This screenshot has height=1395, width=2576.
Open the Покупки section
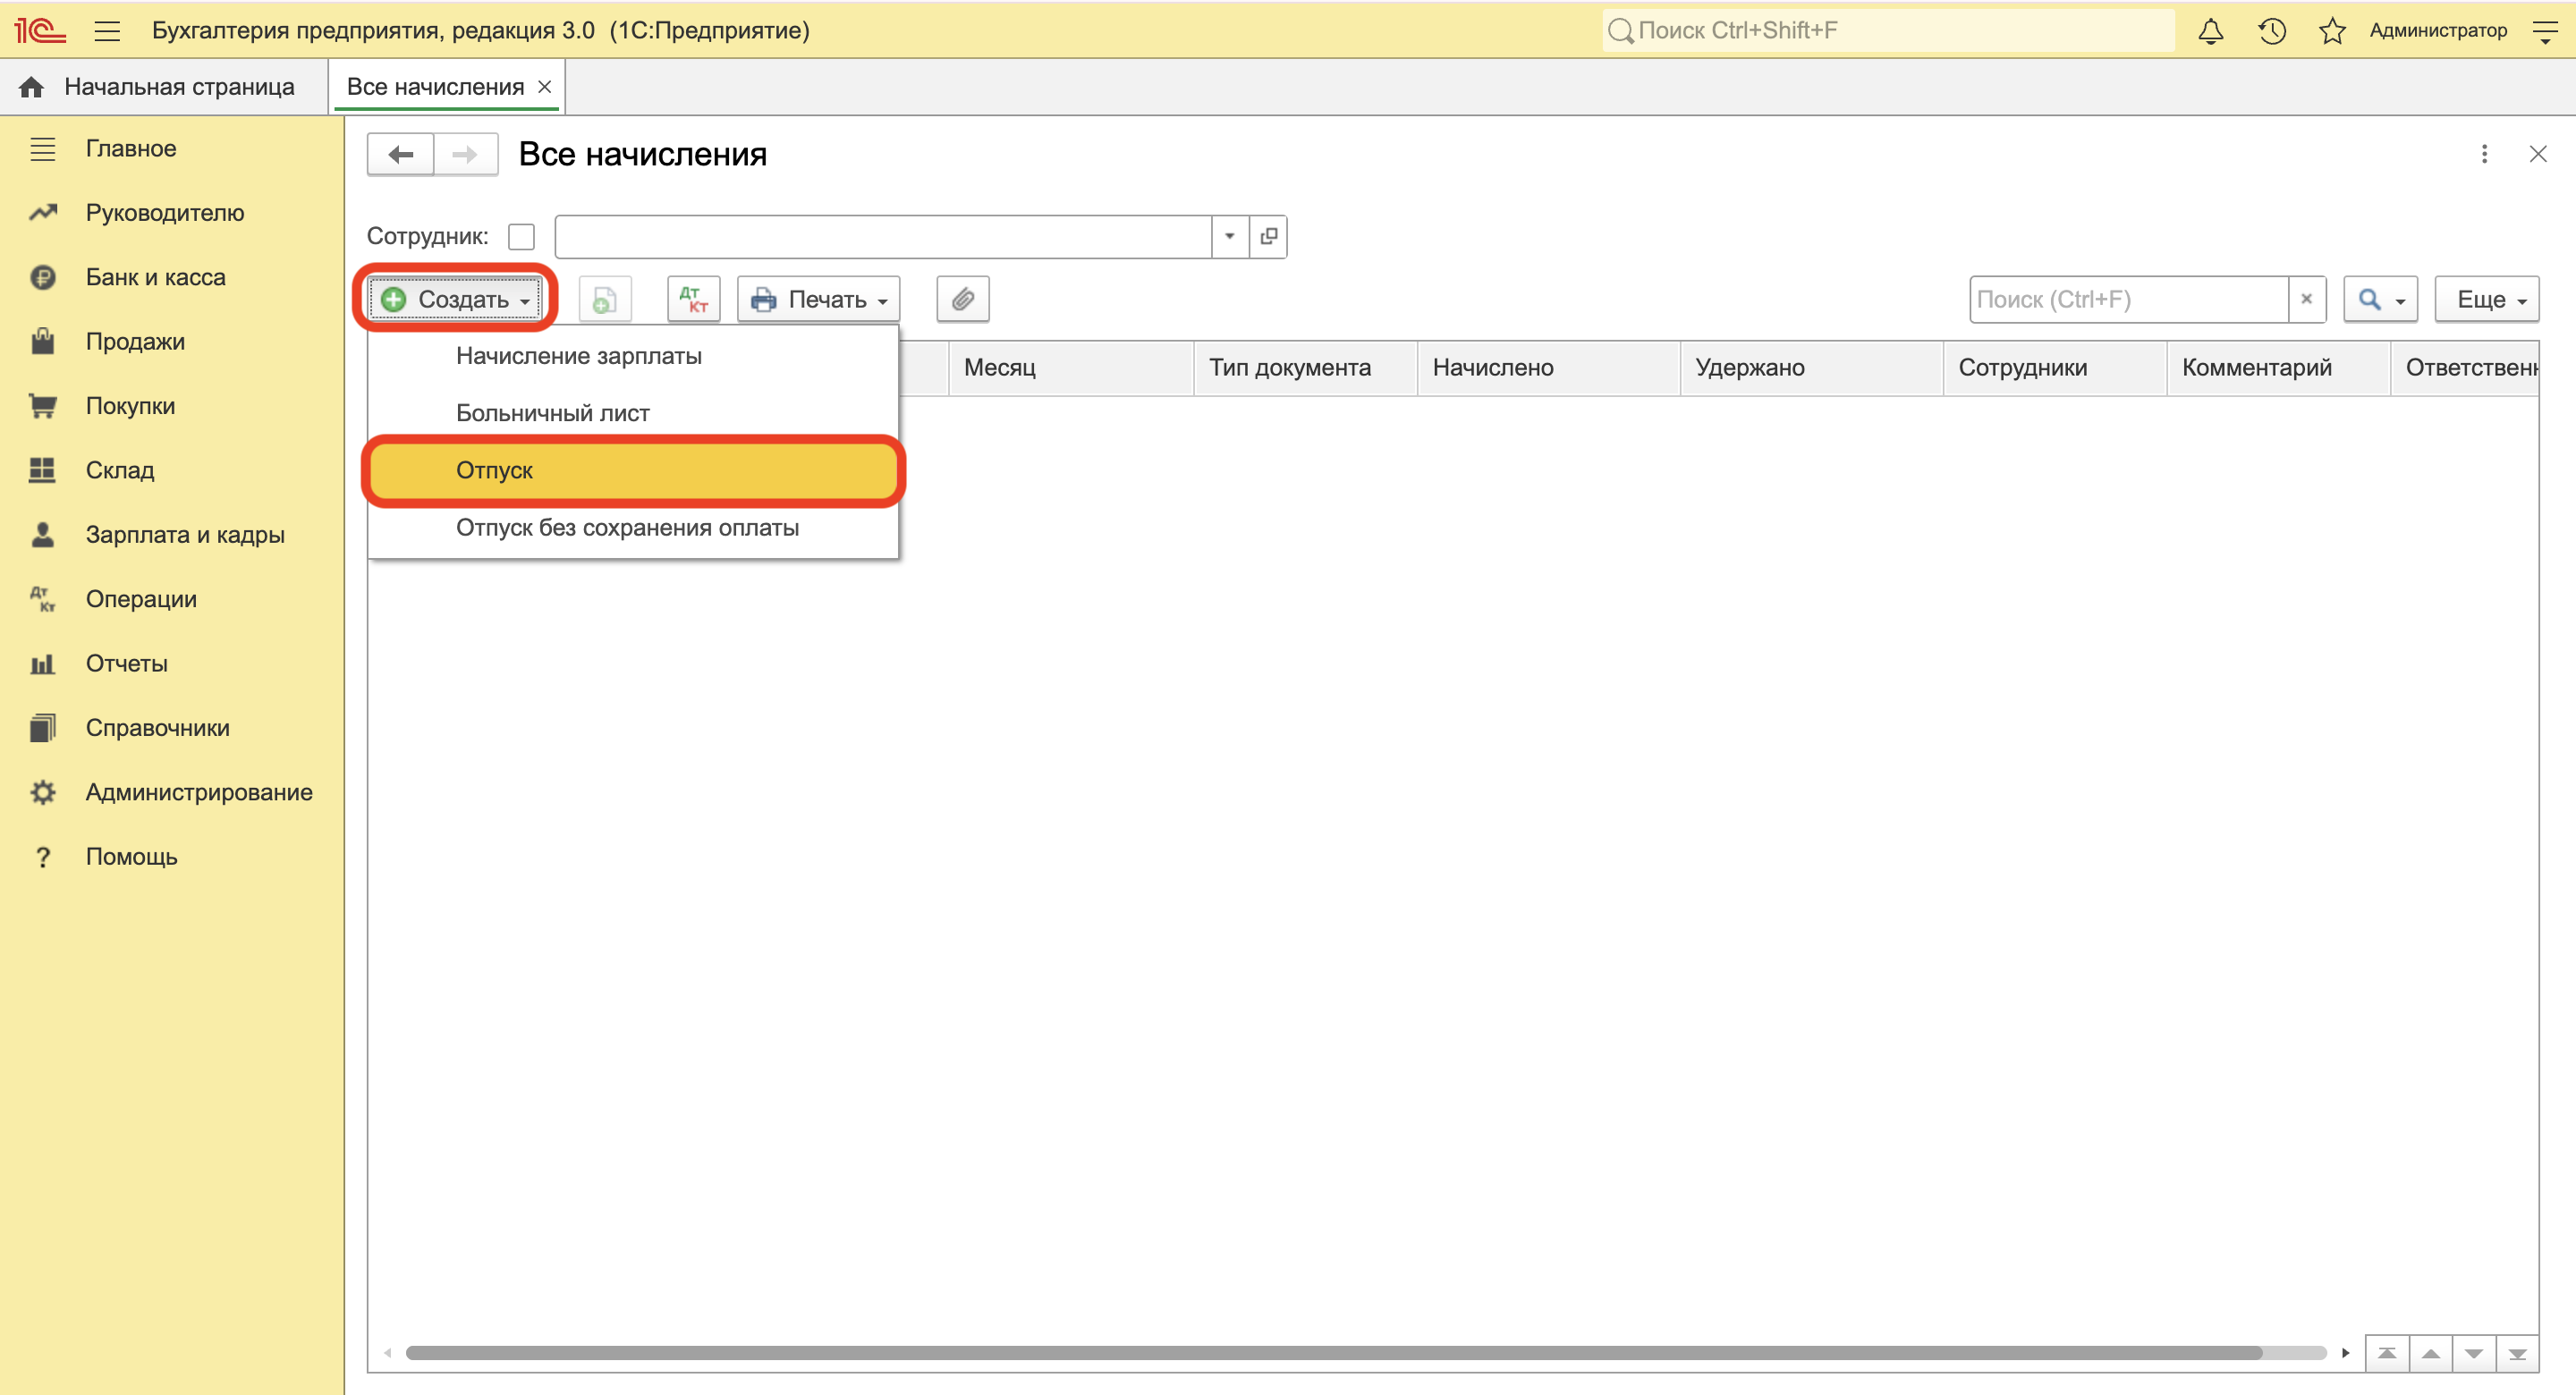pos(172,406)
